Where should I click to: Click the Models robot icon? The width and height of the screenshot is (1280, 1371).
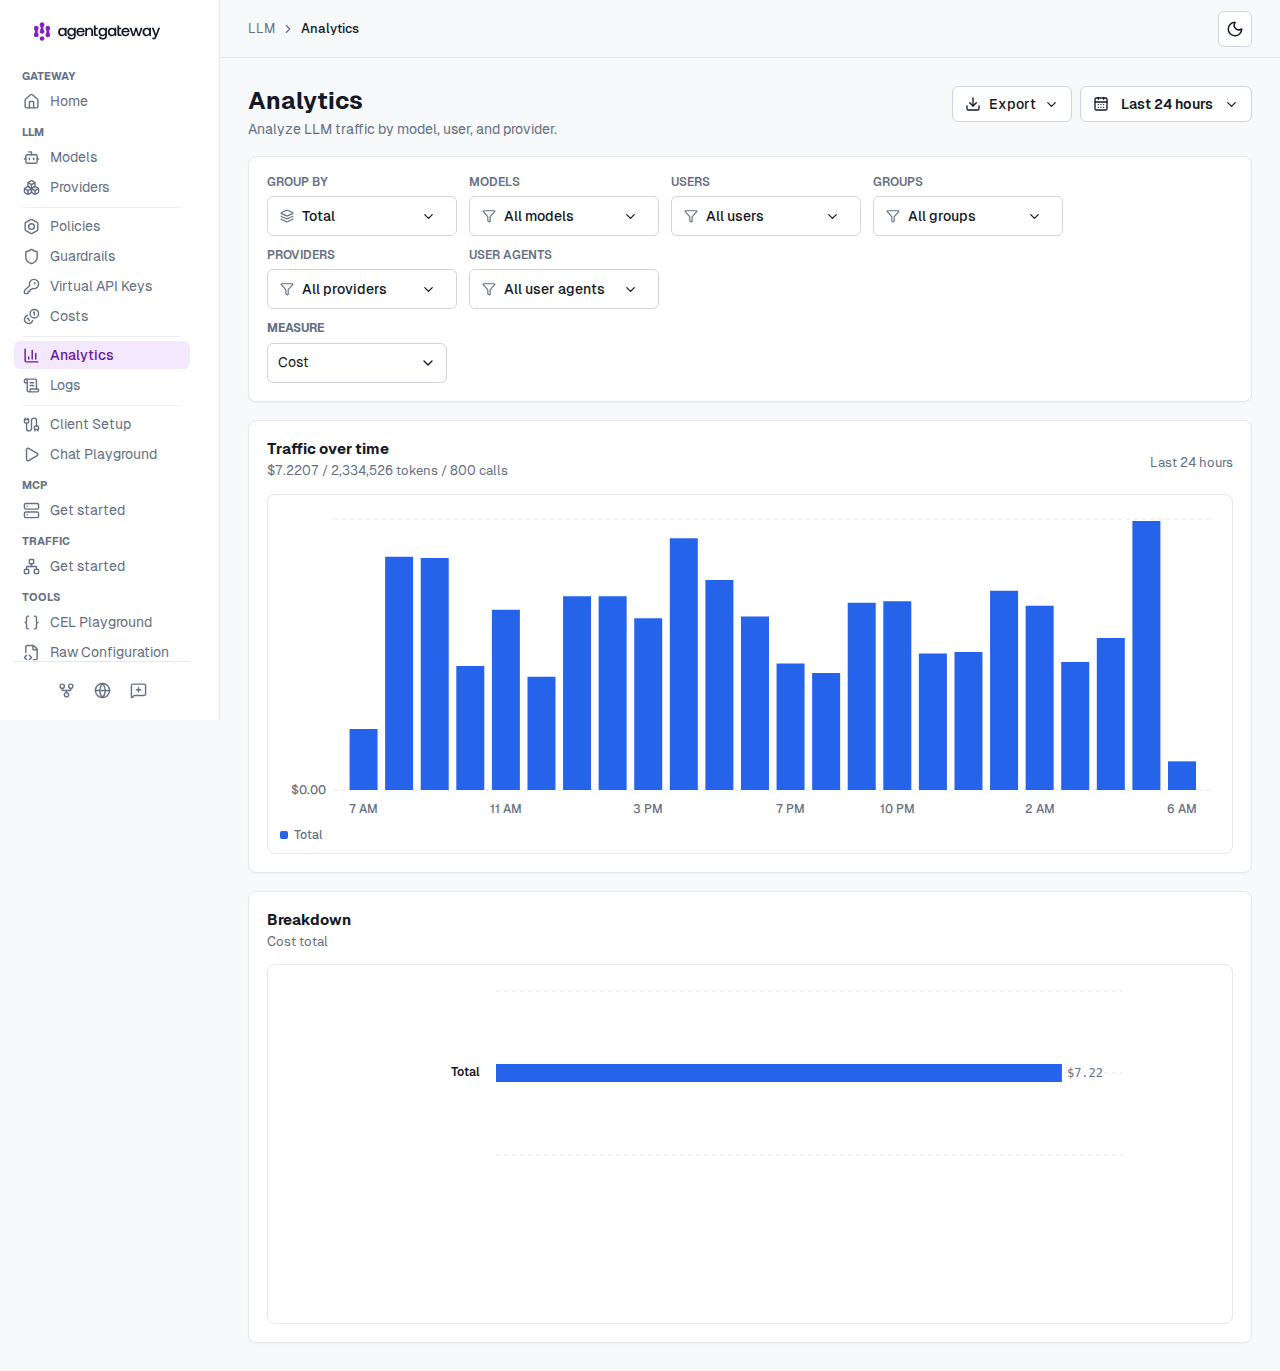(32, 157)
